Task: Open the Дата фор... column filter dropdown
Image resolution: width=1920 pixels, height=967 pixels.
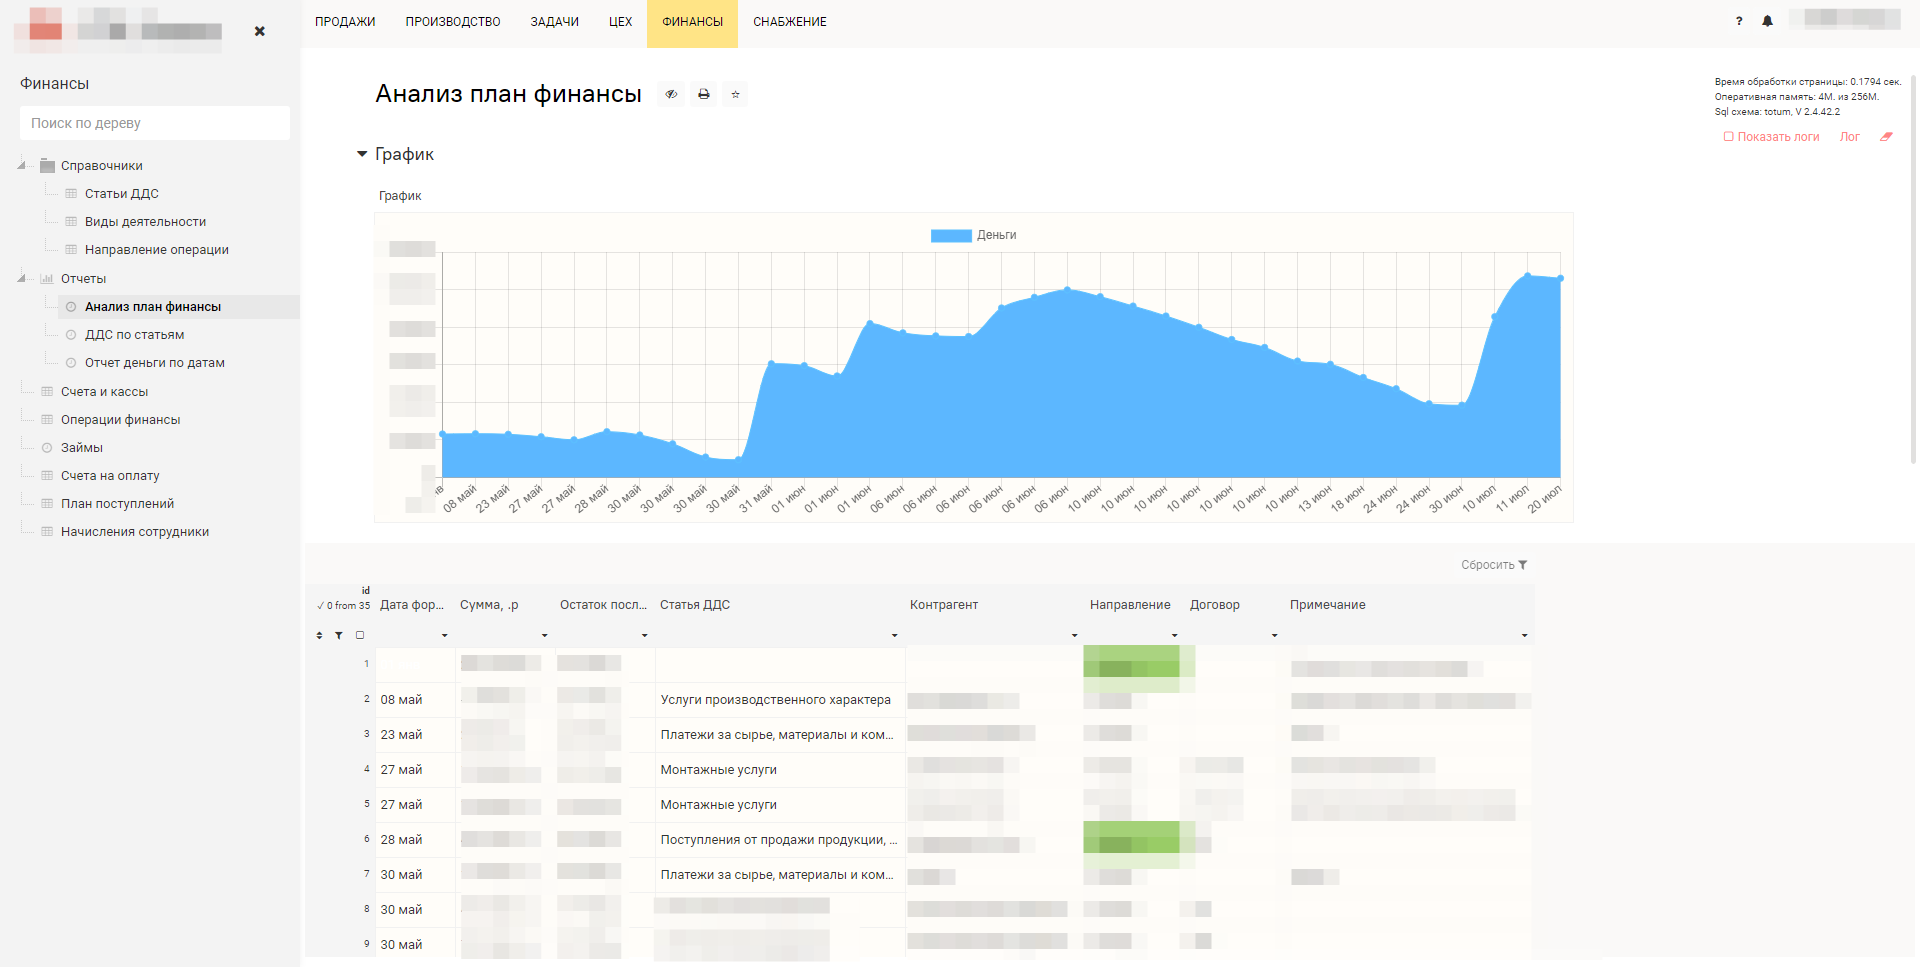Action: [x=445, y=635]
